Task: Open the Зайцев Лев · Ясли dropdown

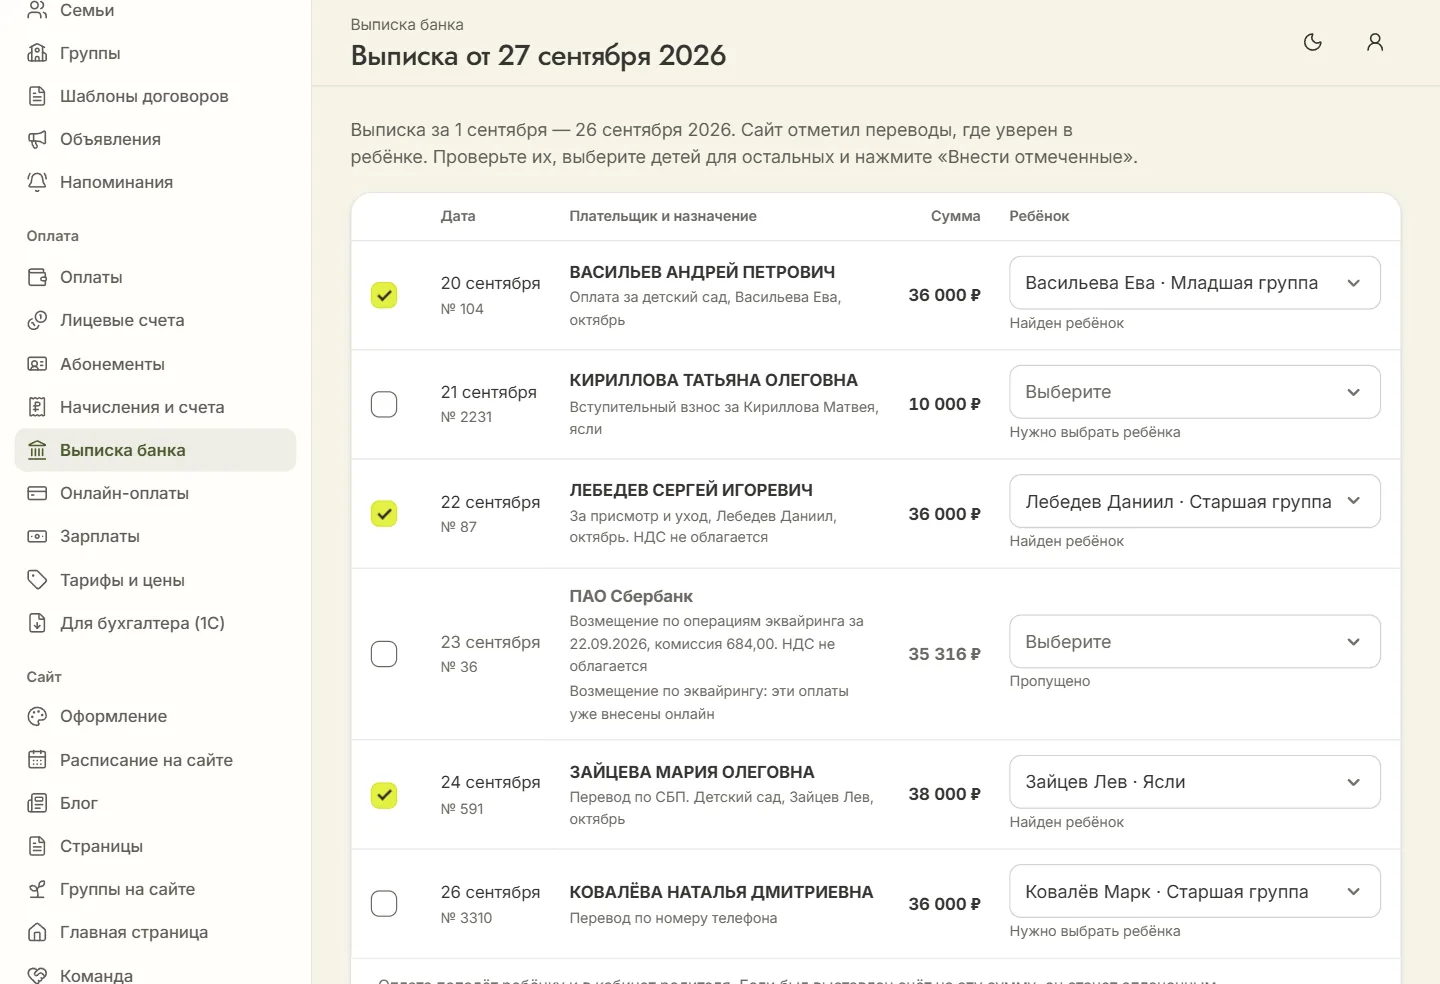Action: pos(1195,782)
